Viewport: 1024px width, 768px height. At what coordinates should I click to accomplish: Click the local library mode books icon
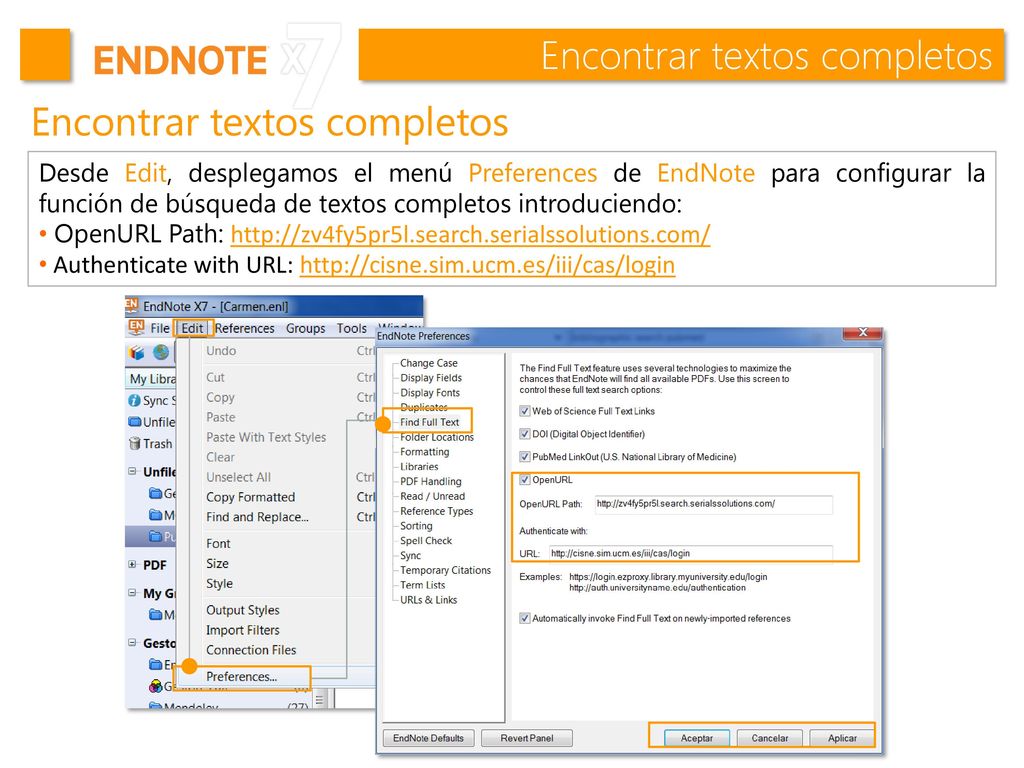tap(137, 353)
